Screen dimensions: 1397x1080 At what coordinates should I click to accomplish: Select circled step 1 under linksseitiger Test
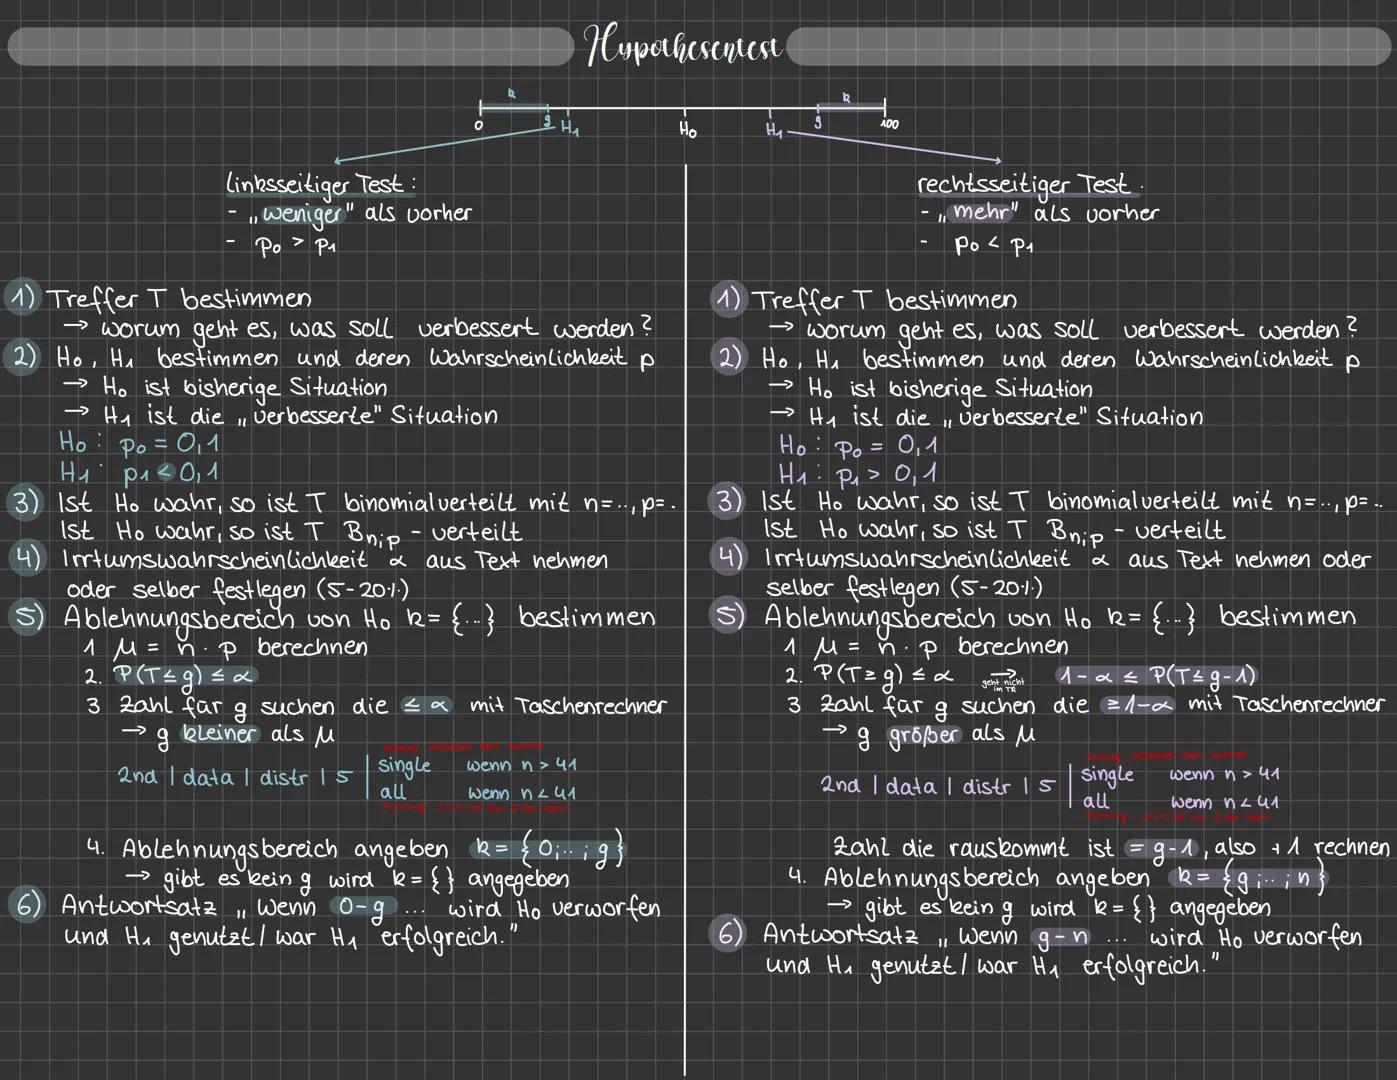pyautogui.click(x=22, y=298)
